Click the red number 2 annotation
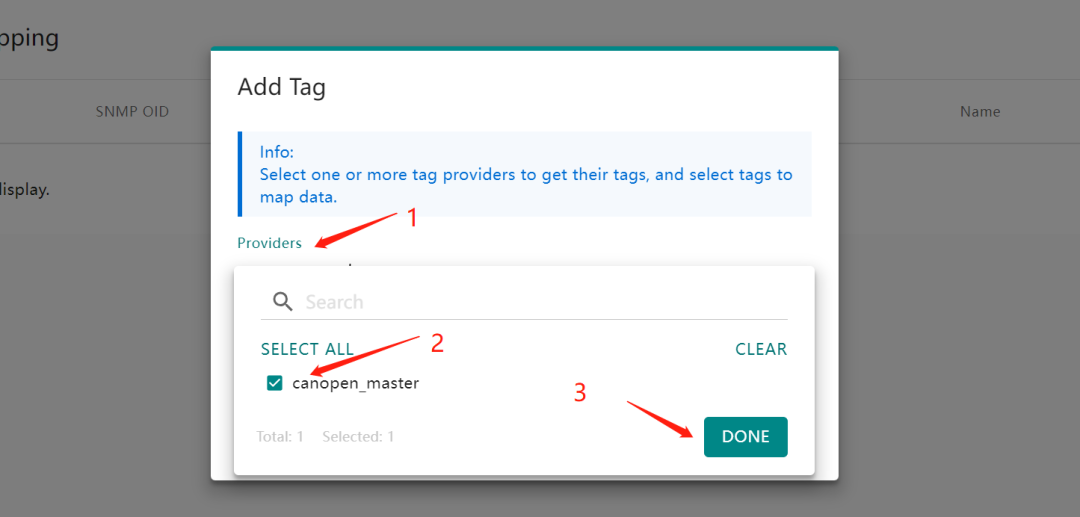This screenshot has height=517, width=1080. click(436, 343)
